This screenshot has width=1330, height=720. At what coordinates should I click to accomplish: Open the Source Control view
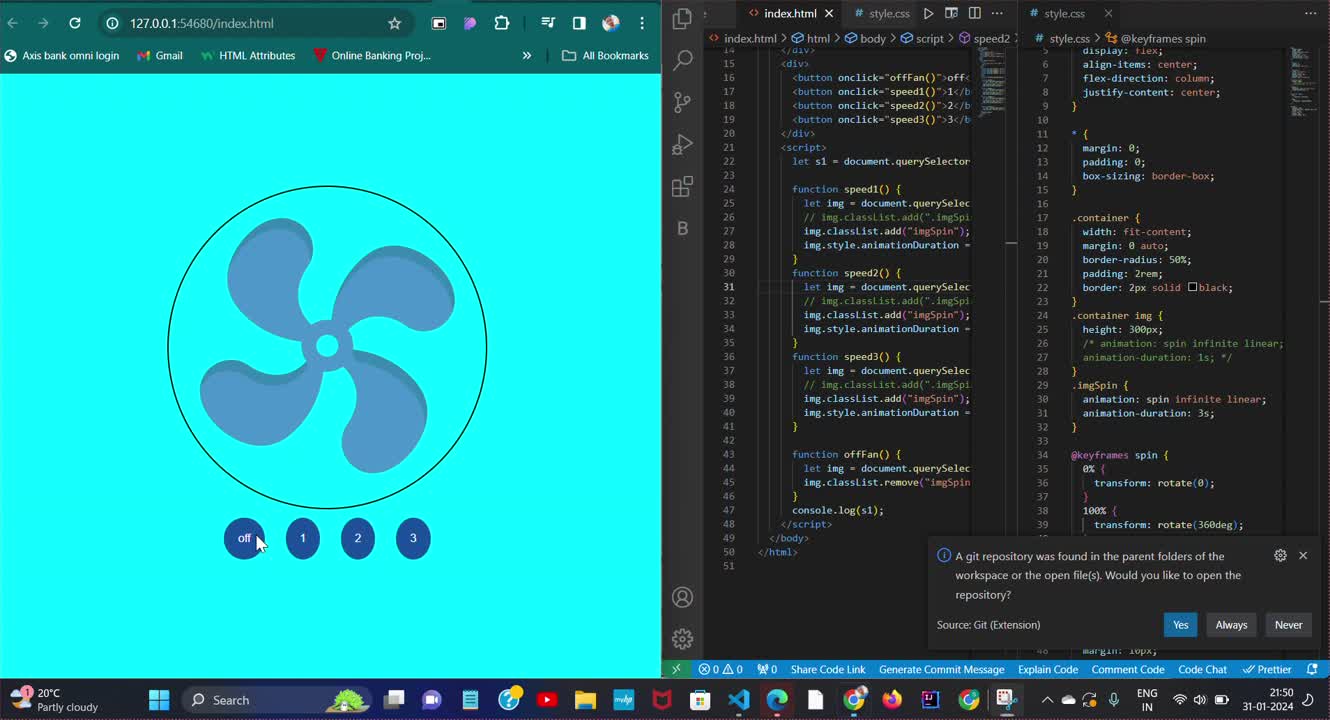(x=683, y=102)
